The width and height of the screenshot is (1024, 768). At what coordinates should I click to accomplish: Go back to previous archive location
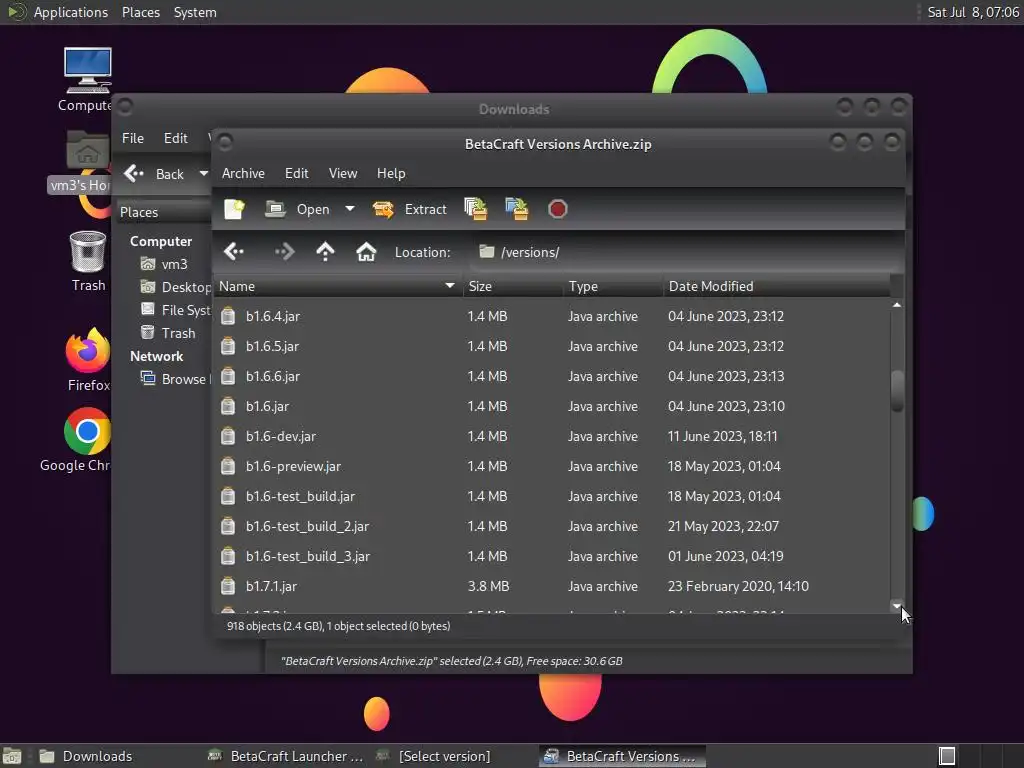(234, 251)
